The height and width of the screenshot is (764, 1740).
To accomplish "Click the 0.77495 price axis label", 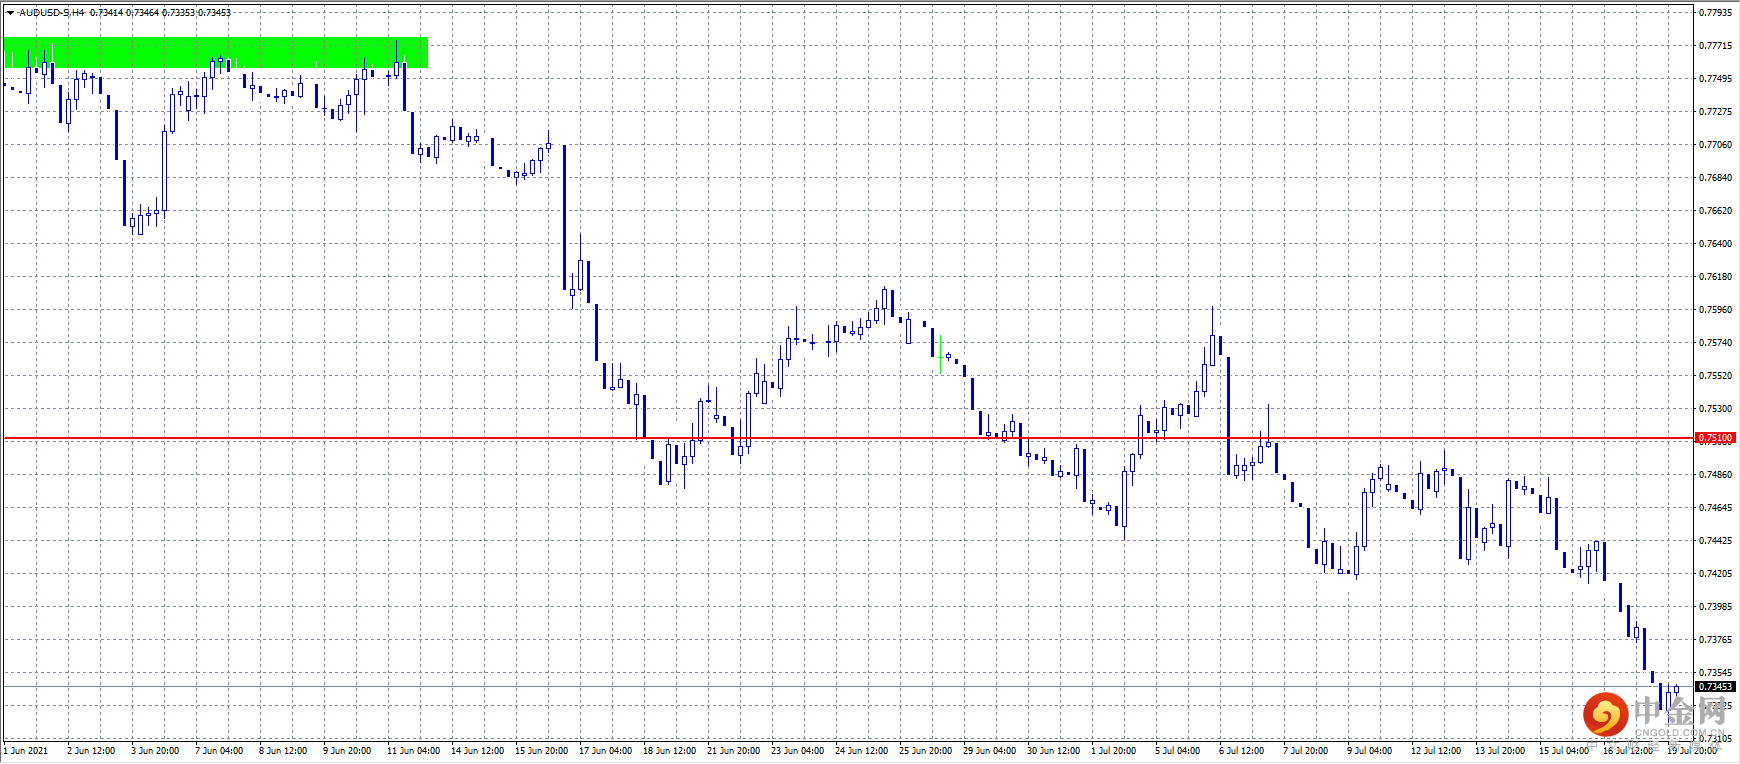I will pyautogui.click(x=1716, y=79).
